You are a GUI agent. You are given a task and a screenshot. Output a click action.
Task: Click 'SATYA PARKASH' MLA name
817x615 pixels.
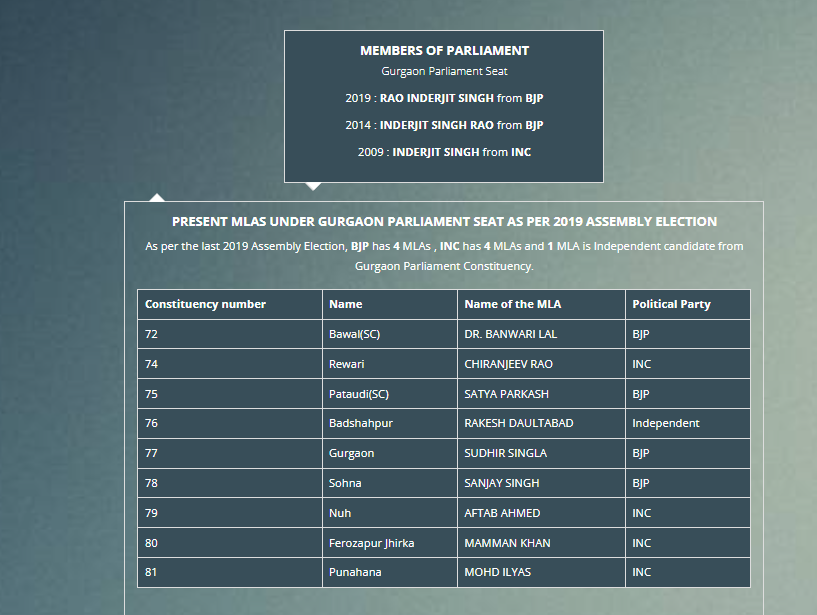[x=506, y=393]
